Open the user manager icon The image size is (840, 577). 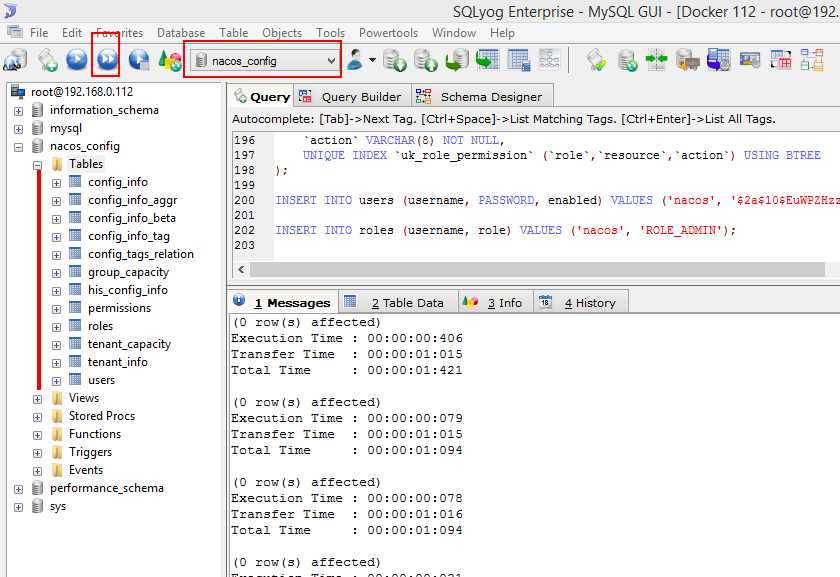click(x=355, y=60)
